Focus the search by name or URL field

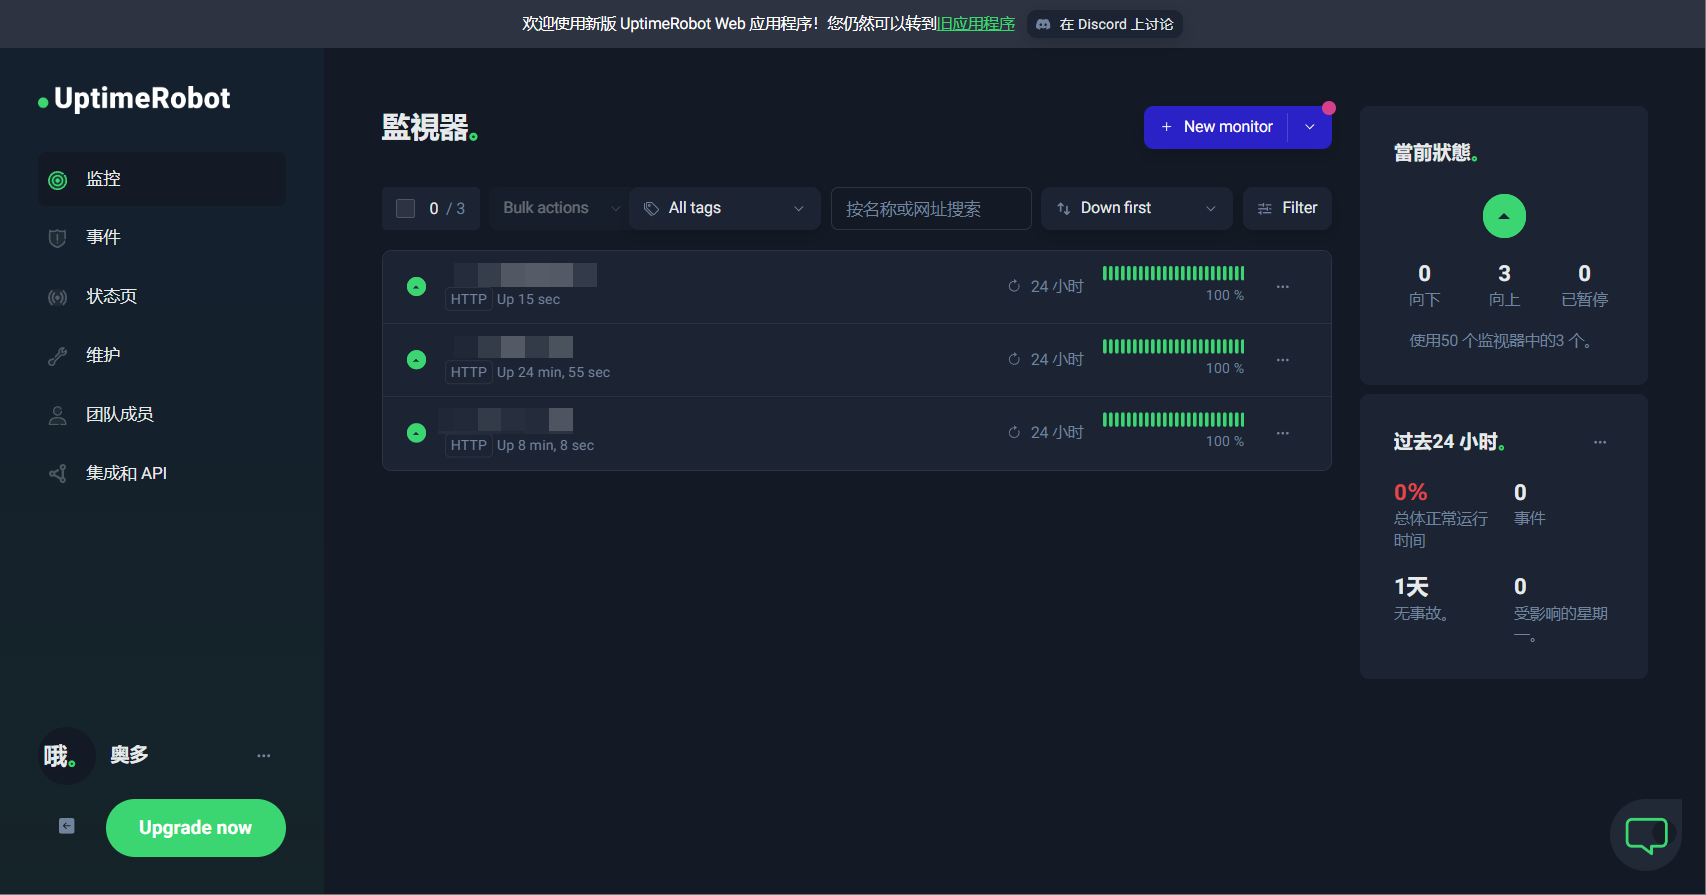[931, 208]
